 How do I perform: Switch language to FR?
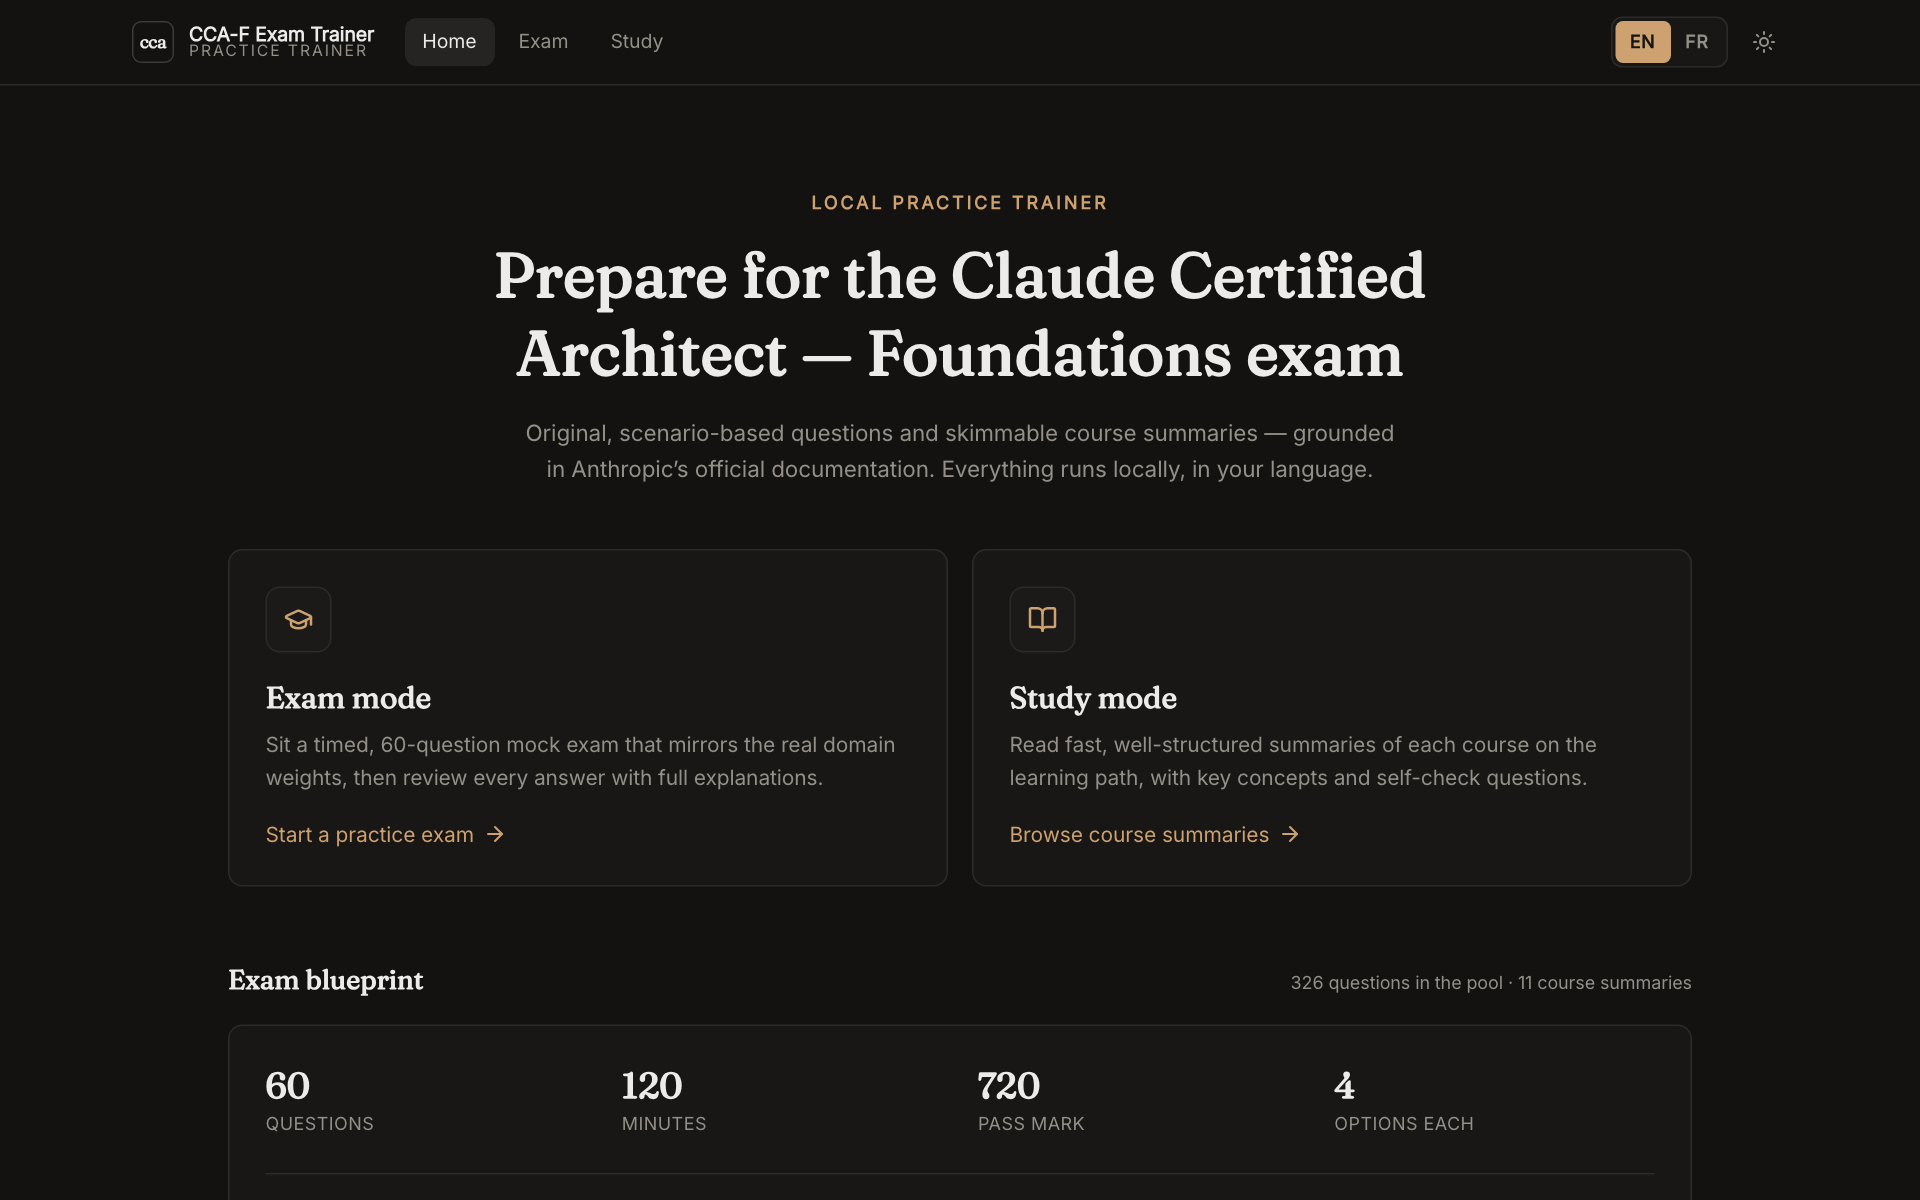pyautogui.click(x=1696, y=42)
